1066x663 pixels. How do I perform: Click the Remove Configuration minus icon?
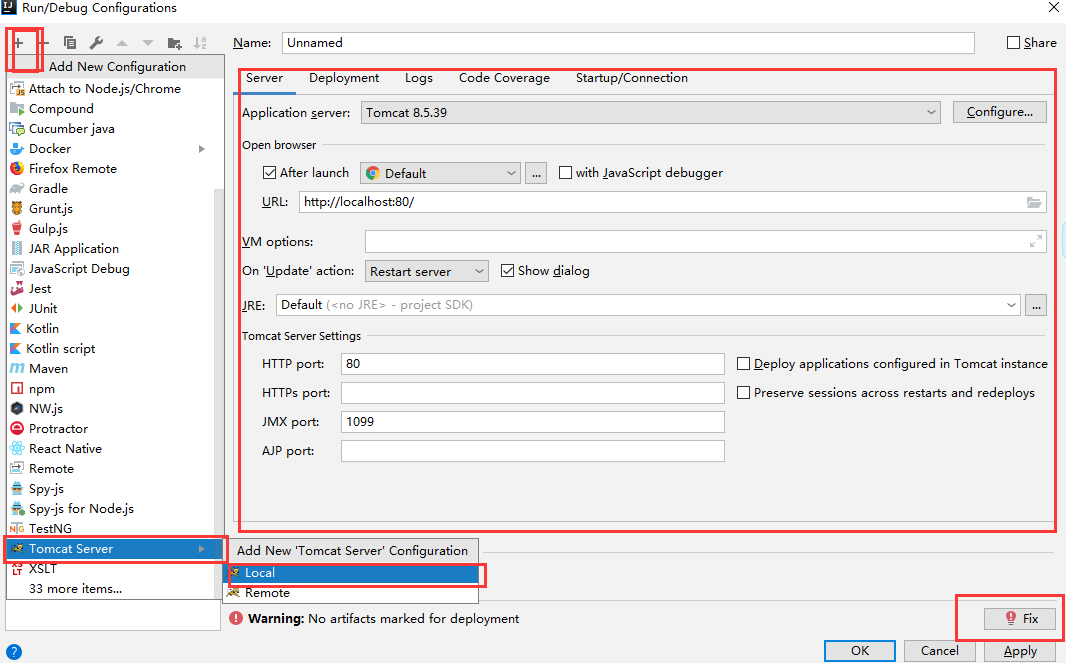pos(44,43)
